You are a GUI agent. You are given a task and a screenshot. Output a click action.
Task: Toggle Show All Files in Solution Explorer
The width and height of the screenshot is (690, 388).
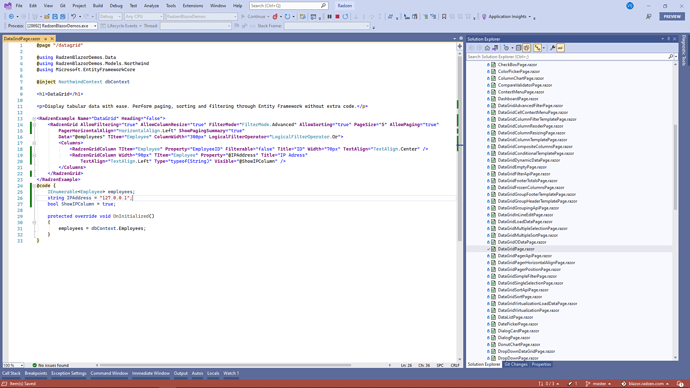(526, 48)
